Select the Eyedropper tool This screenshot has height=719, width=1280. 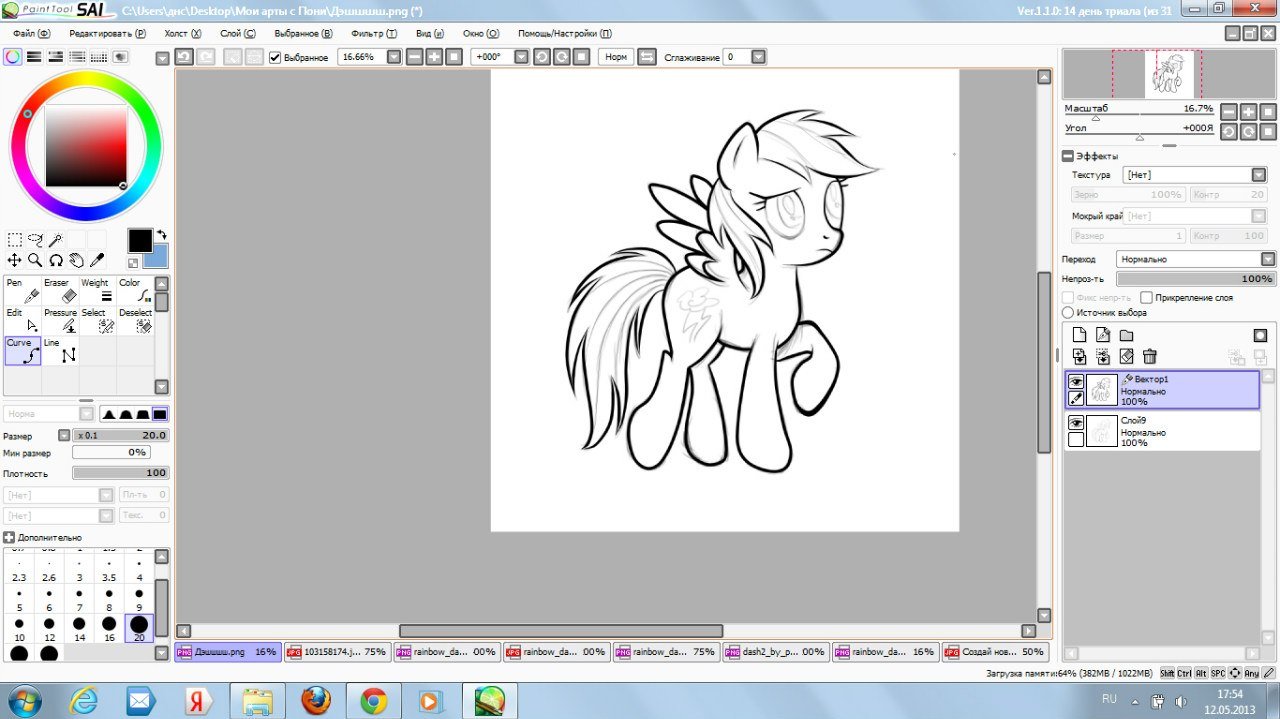click(97, 260)
